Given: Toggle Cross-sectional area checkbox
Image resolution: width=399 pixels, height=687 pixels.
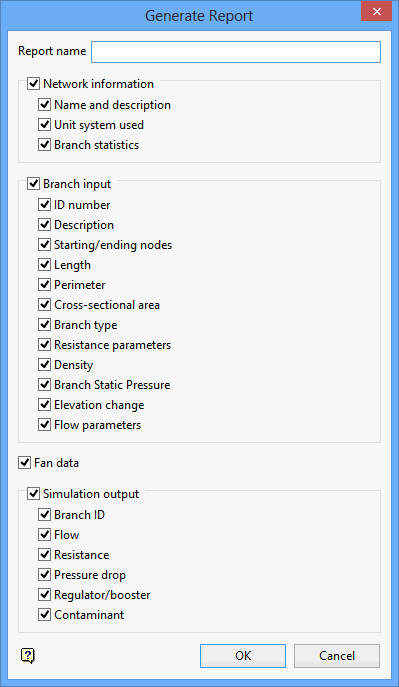Looking at the screenshot, I should click(44, 305).
